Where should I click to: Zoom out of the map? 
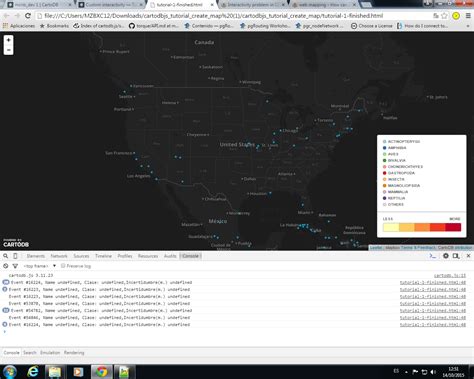pos(8,50)
